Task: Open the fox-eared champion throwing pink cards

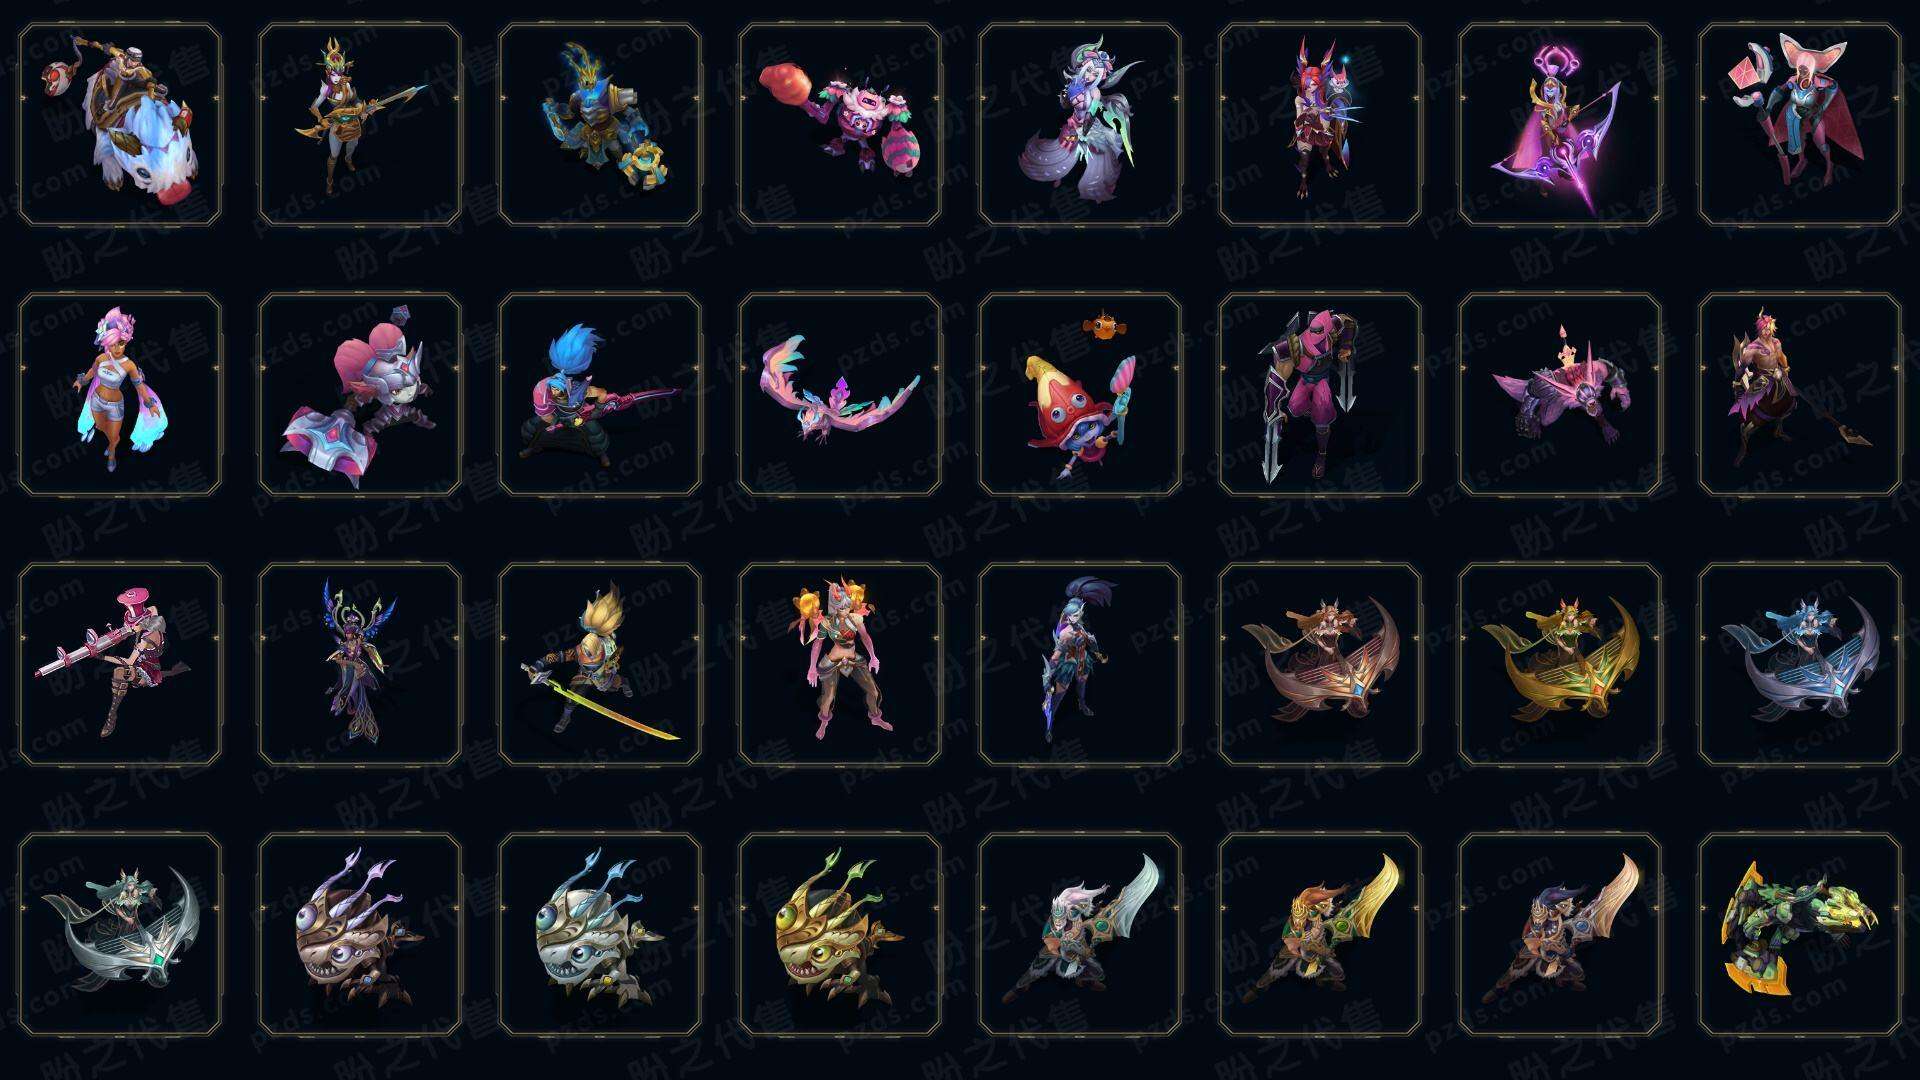Action: point(1800,125)
